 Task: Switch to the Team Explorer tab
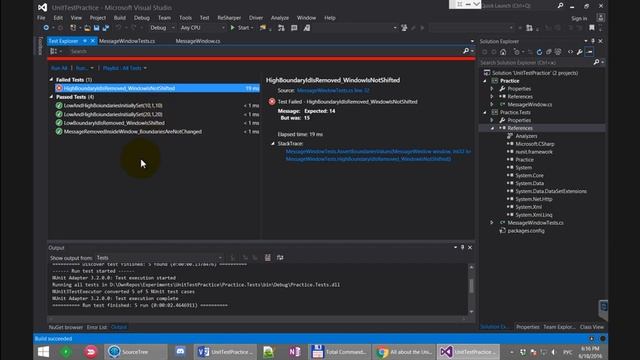click(559, 327)
